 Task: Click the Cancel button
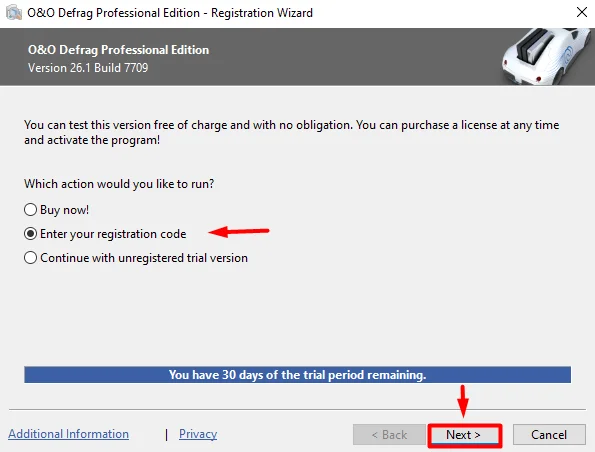[x=549, y=435]
